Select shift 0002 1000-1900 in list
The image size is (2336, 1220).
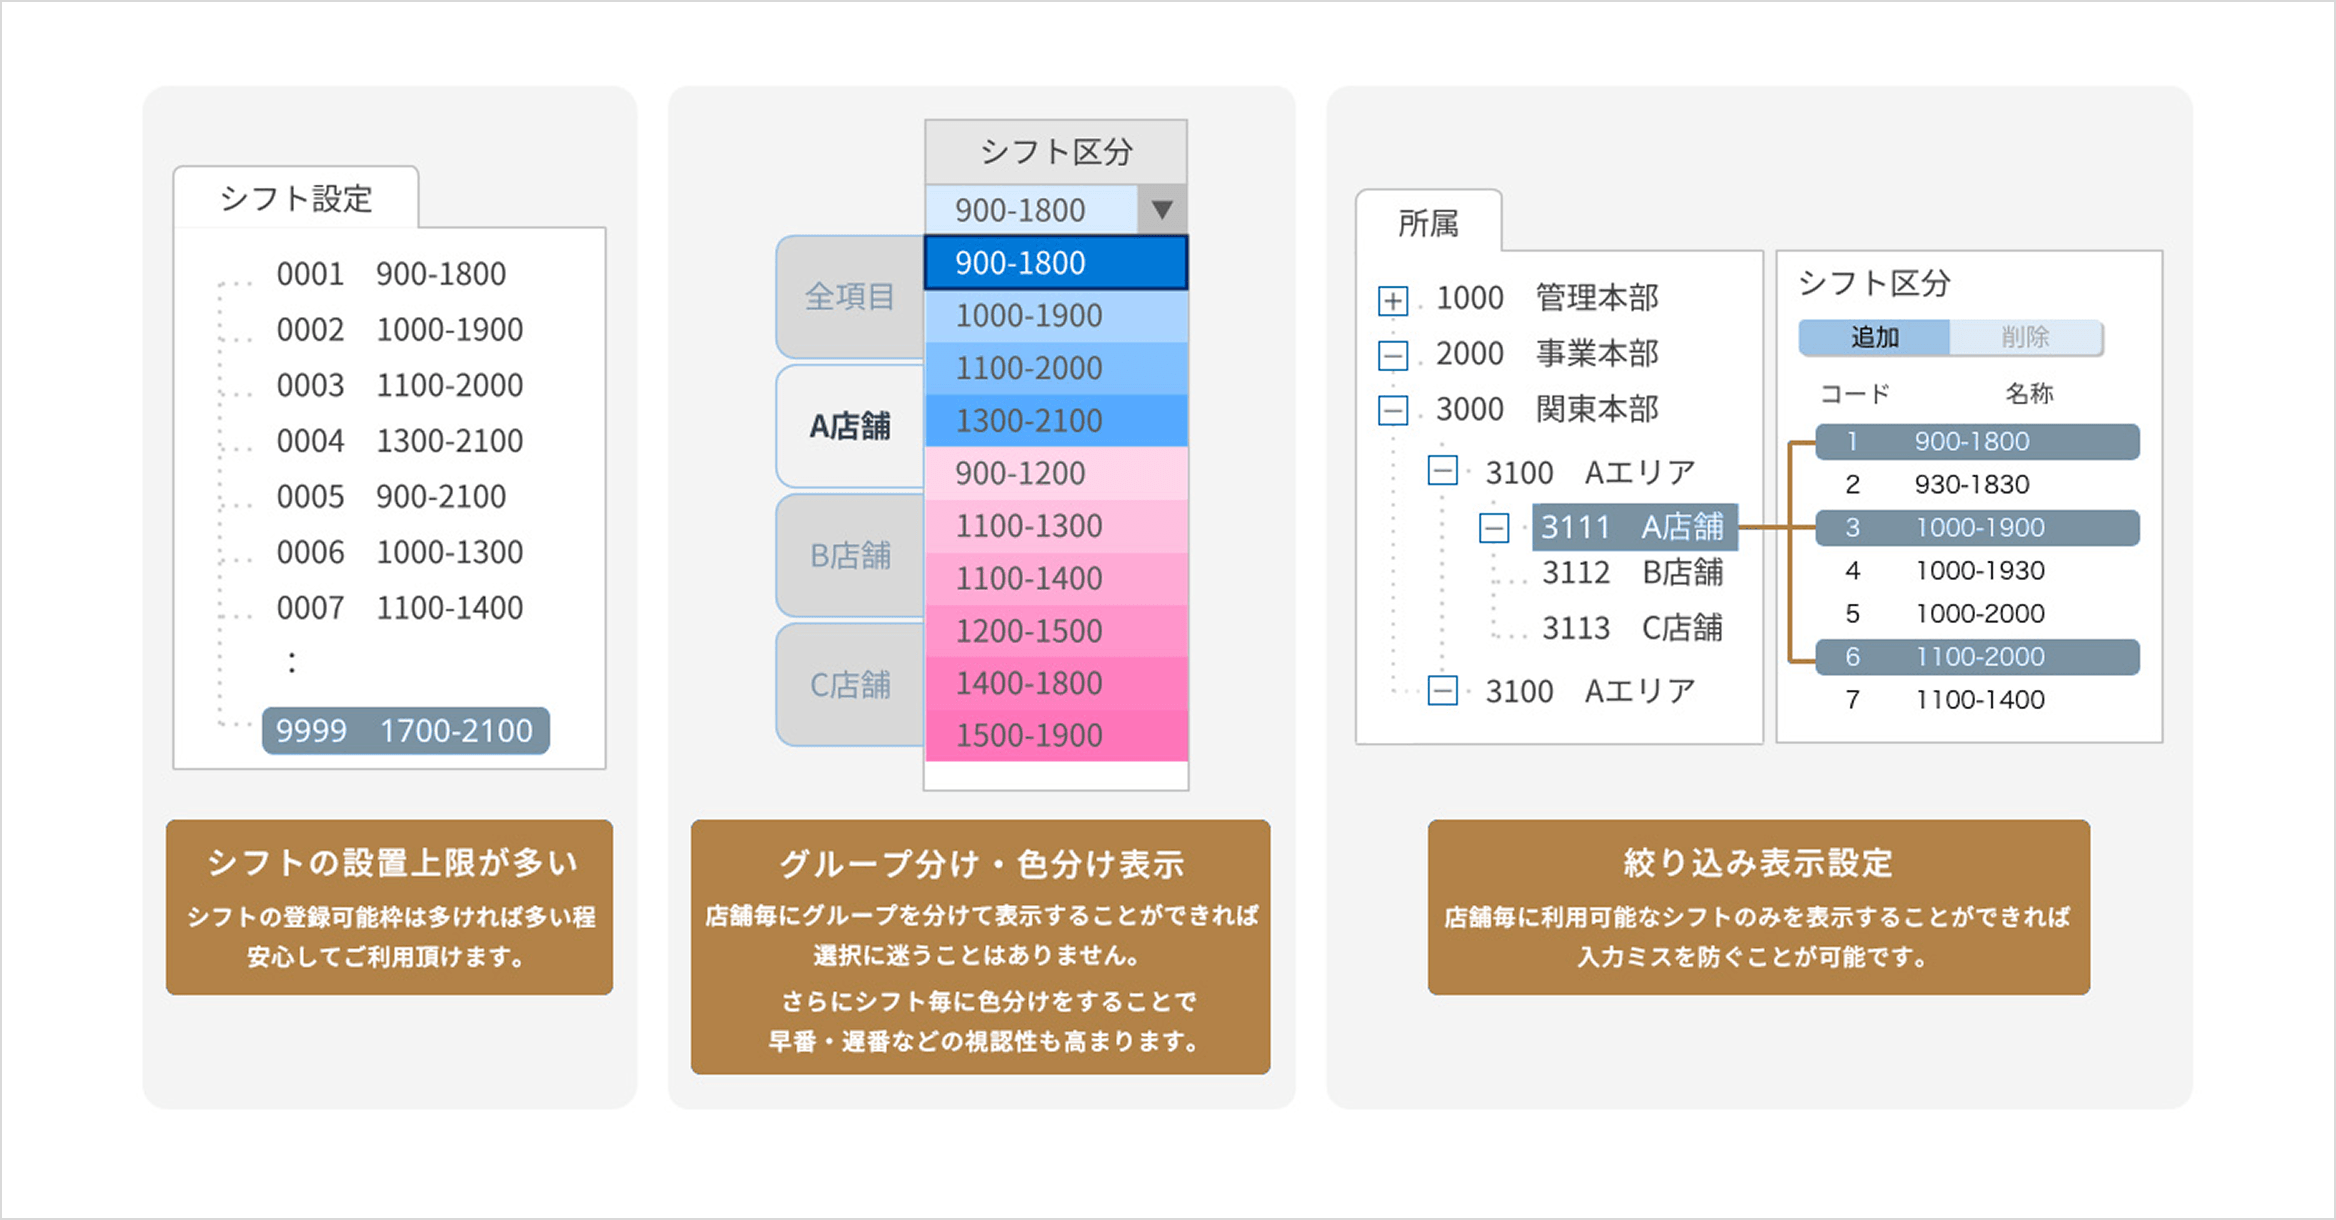click(x=400, y=330)
